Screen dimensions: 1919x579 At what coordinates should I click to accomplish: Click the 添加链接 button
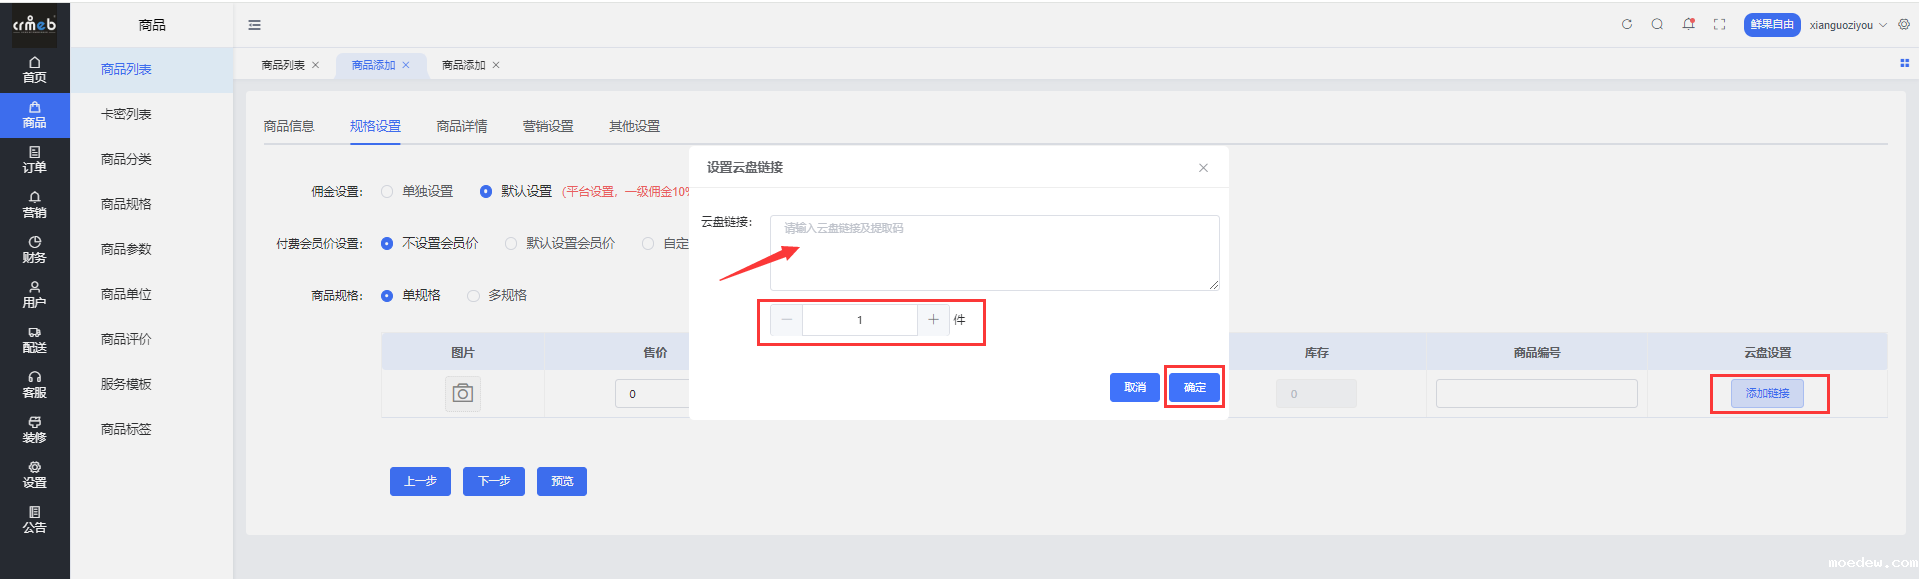point(1767,394)
